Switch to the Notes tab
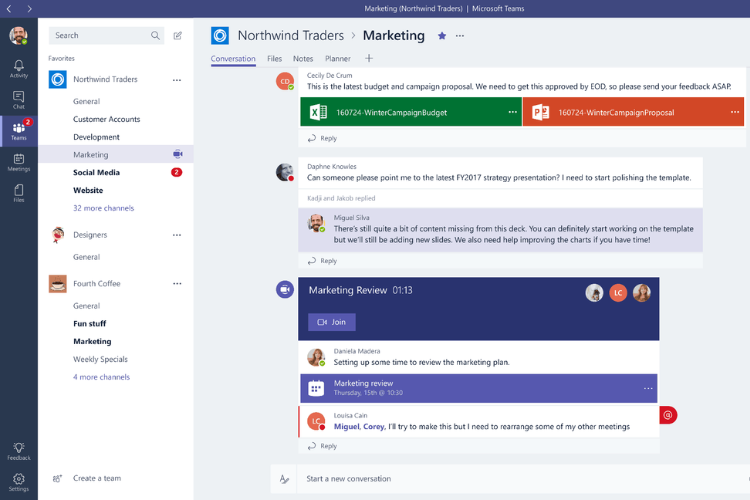This screenshot has width=750, height=500. click(303, 59)
